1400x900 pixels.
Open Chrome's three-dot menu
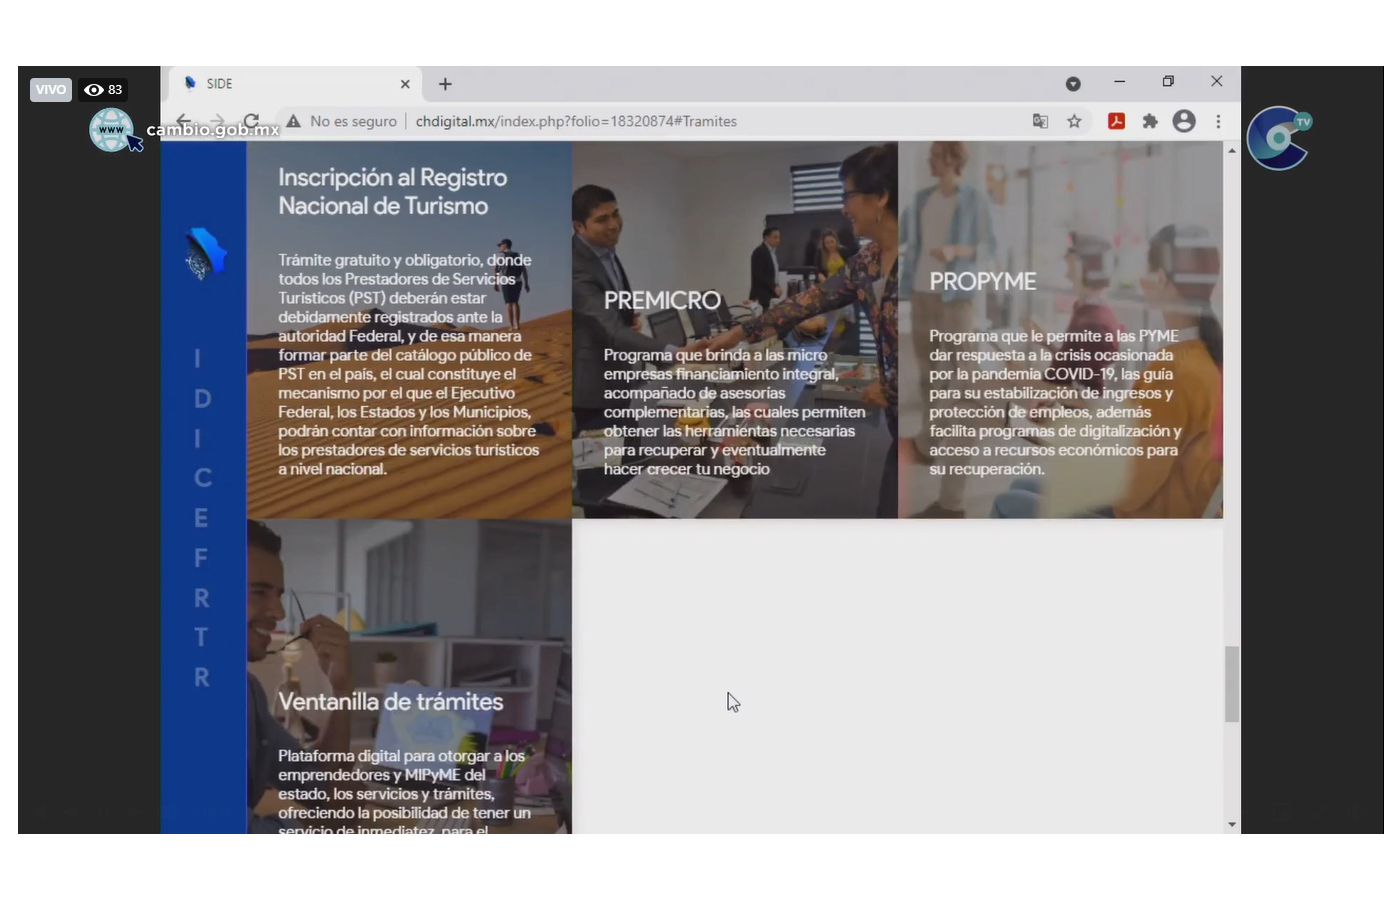point(1218,121)
